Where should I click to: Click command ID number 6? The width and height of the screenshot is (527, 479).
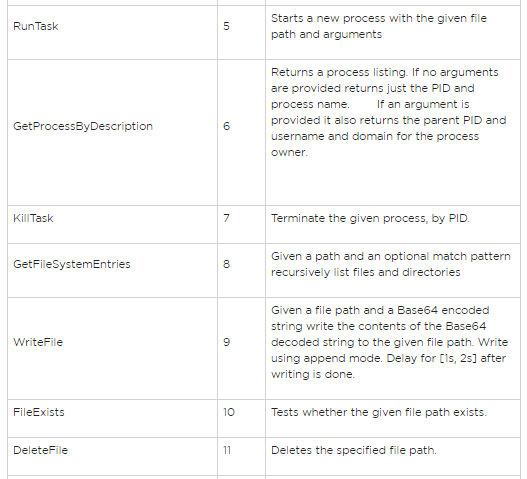[x=227, y=126]
